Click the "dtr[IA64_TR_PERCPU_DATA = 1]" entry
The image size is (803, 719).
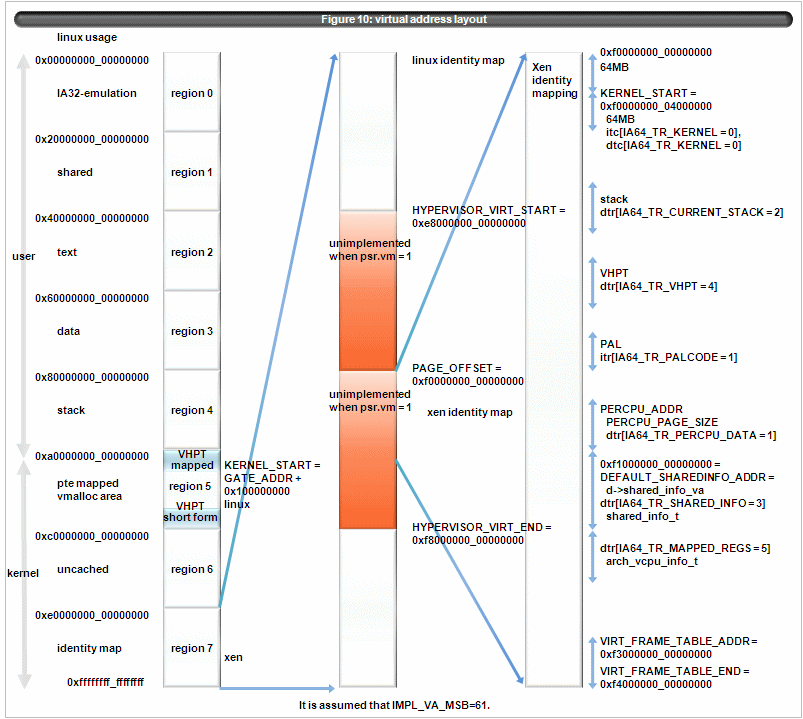click(691, 436)
